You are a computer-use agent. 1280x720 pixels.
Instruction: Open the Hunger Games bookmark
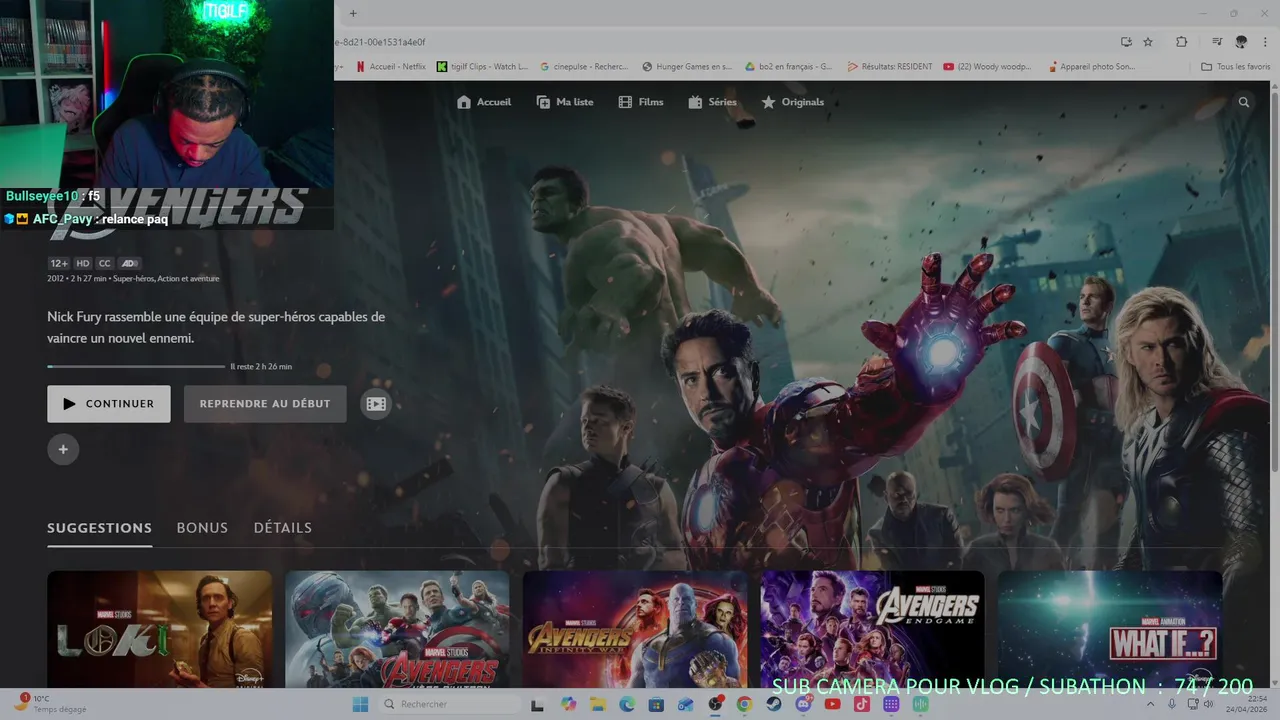[x=687, y=67]
